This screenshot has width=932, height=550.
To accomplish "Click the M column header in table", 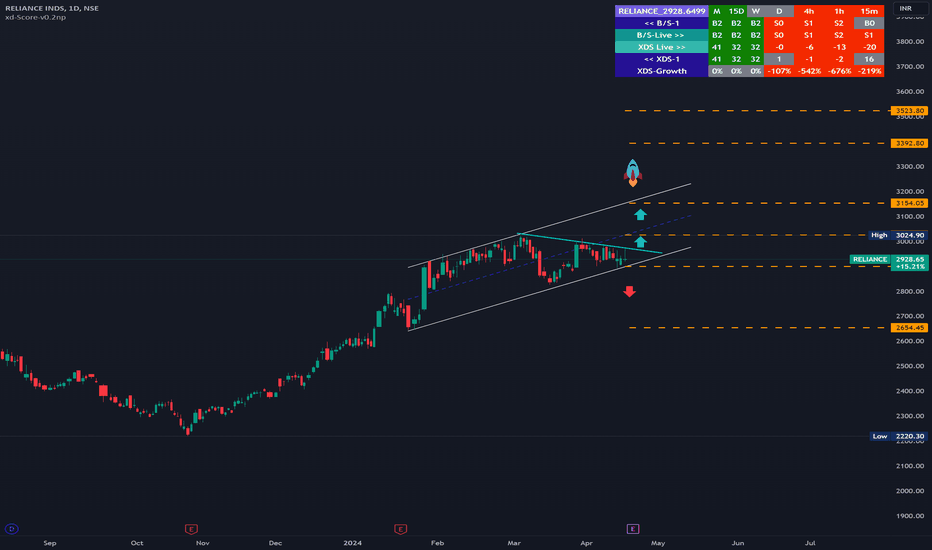I will 717,11.
